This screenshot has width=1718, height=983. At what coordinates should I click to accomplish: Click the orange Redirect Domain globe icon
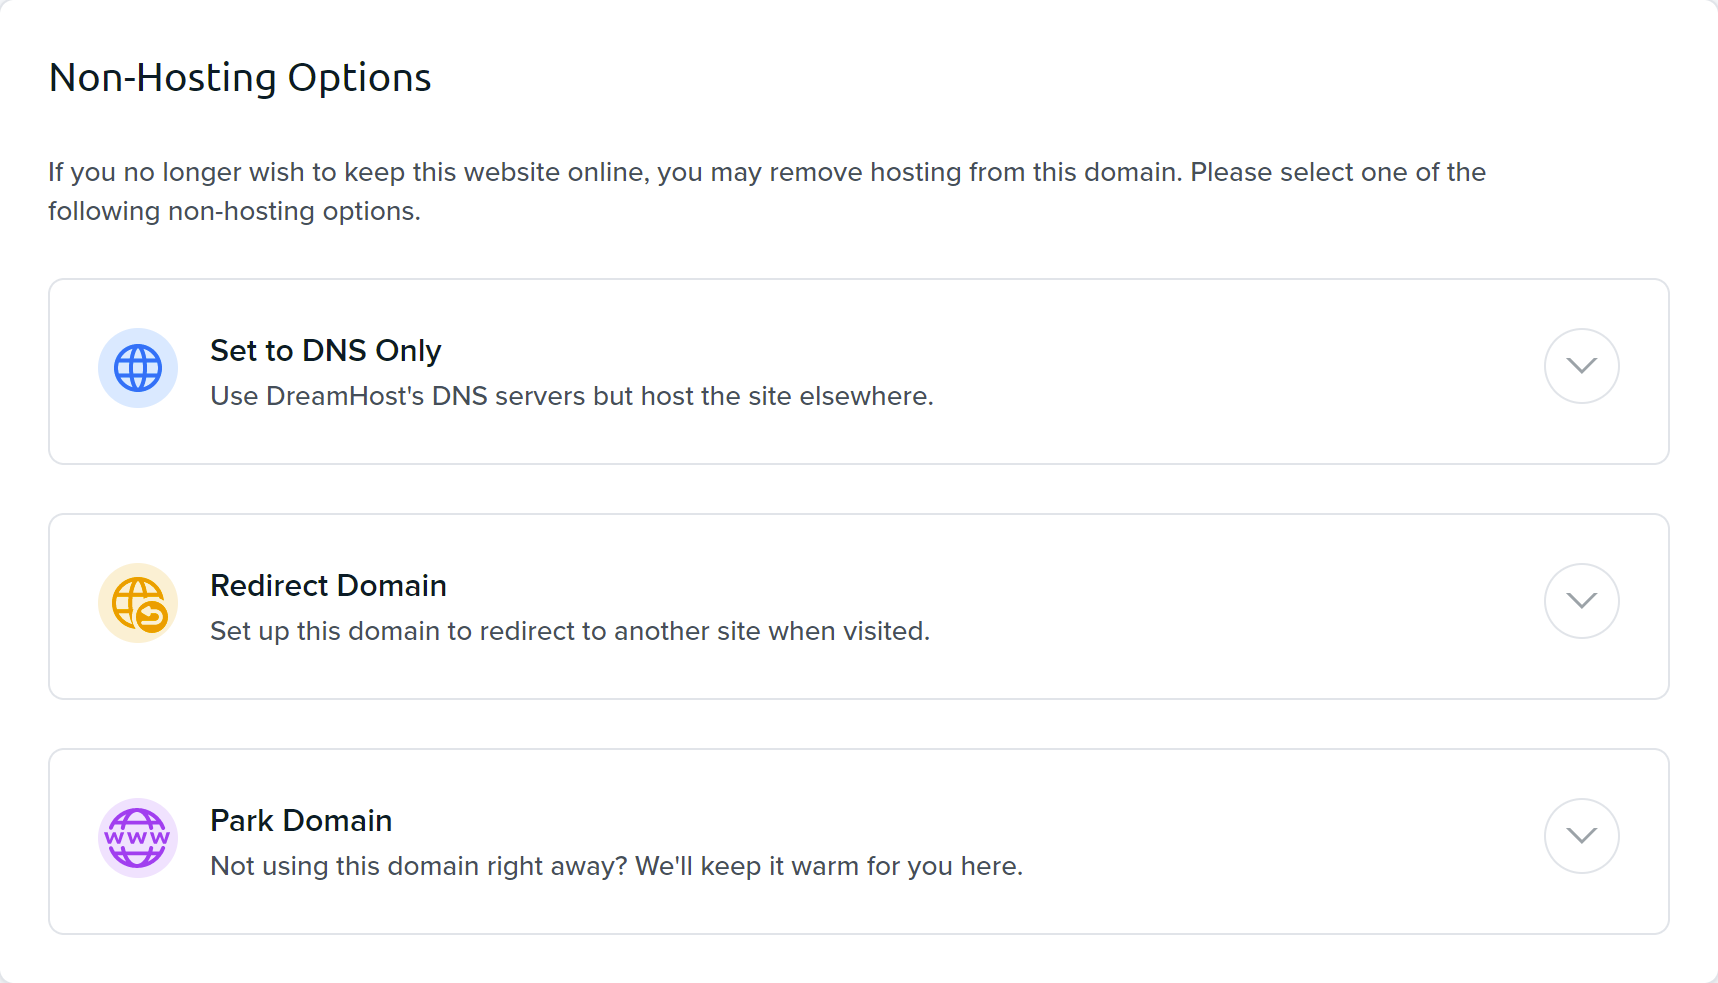[138, 603]
